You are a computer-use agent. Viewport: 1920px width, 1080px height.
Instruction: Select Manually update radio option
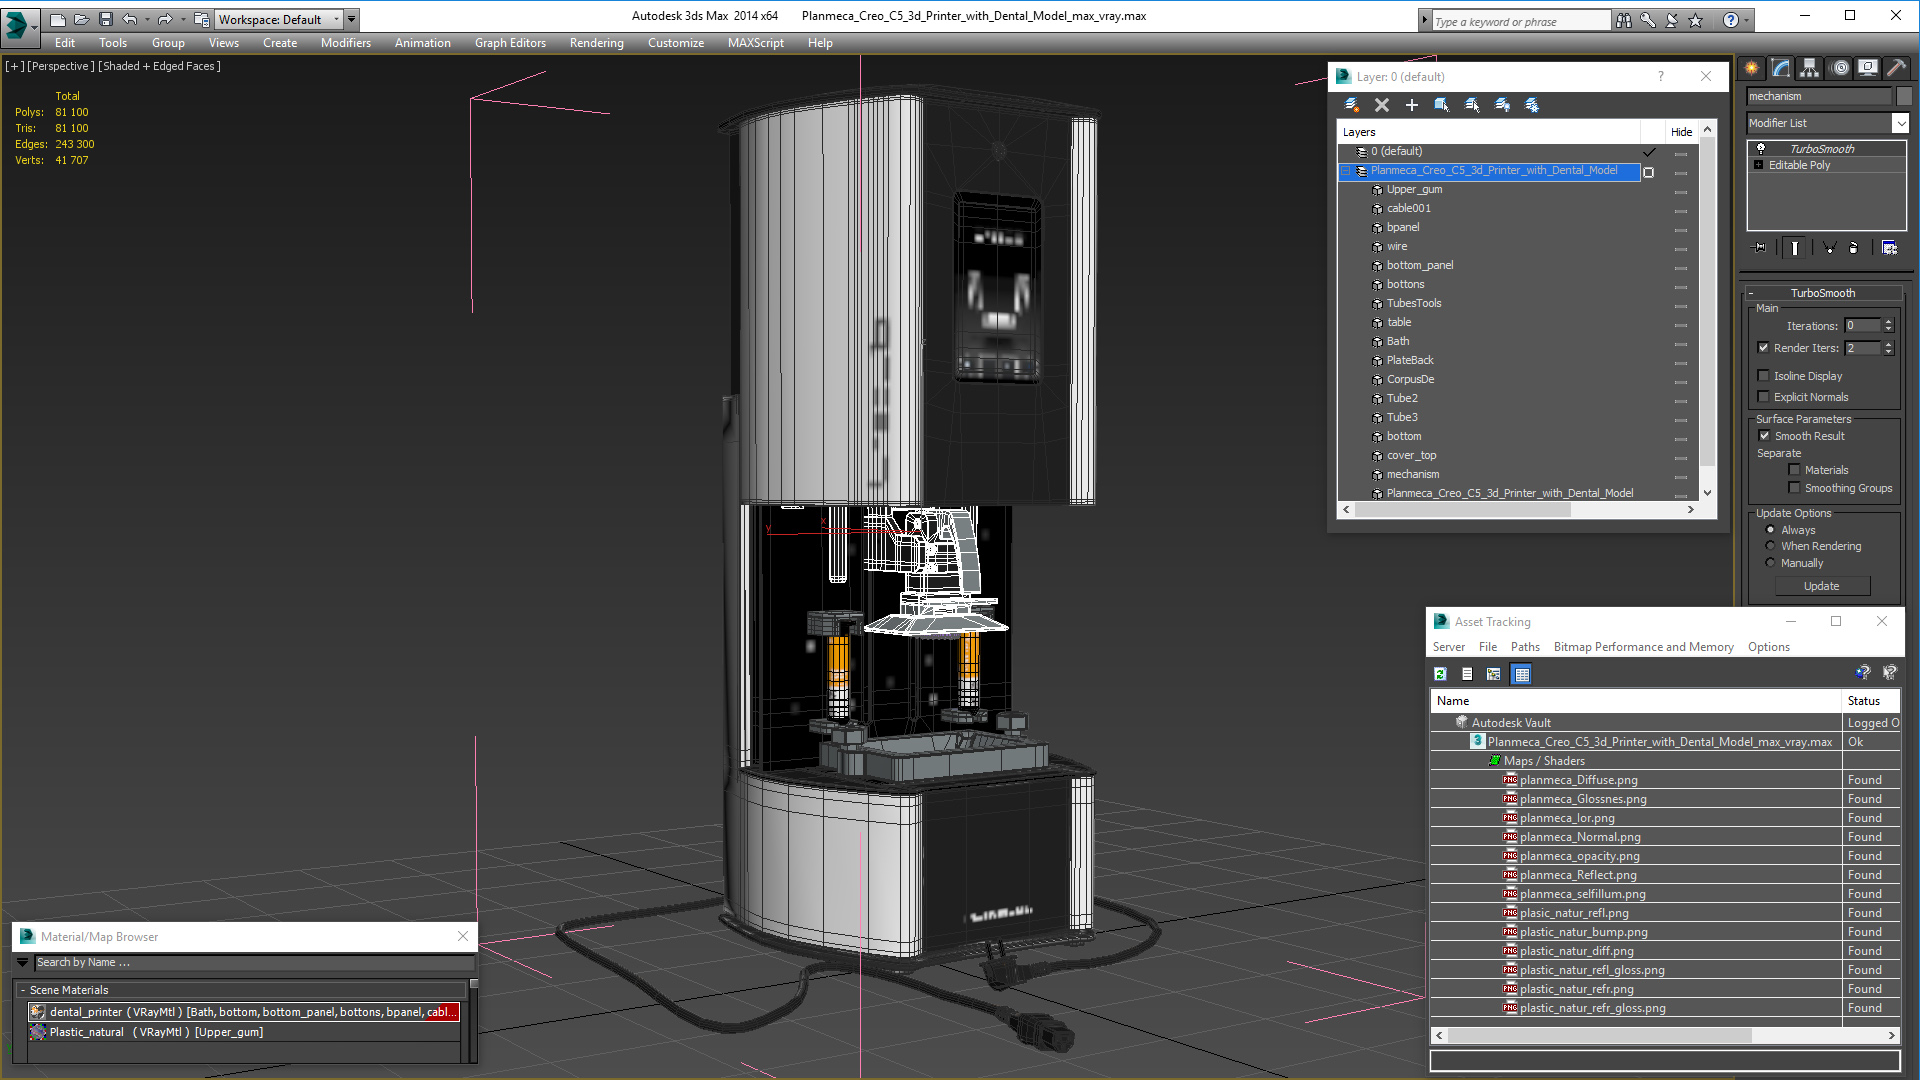coord(1771,563)
